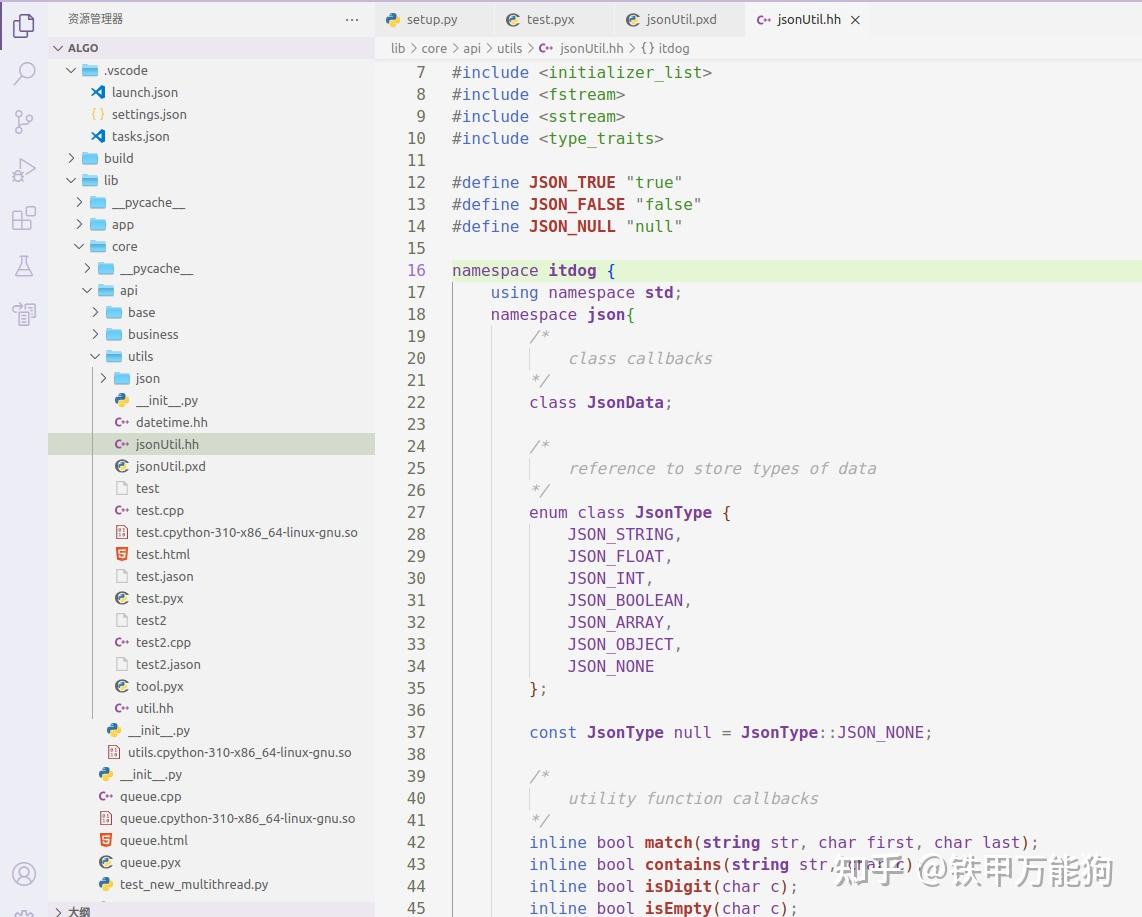1142x917 pixels.
Task: Click the test.html HTML5 file icon
Action: (x=122, y=554)
